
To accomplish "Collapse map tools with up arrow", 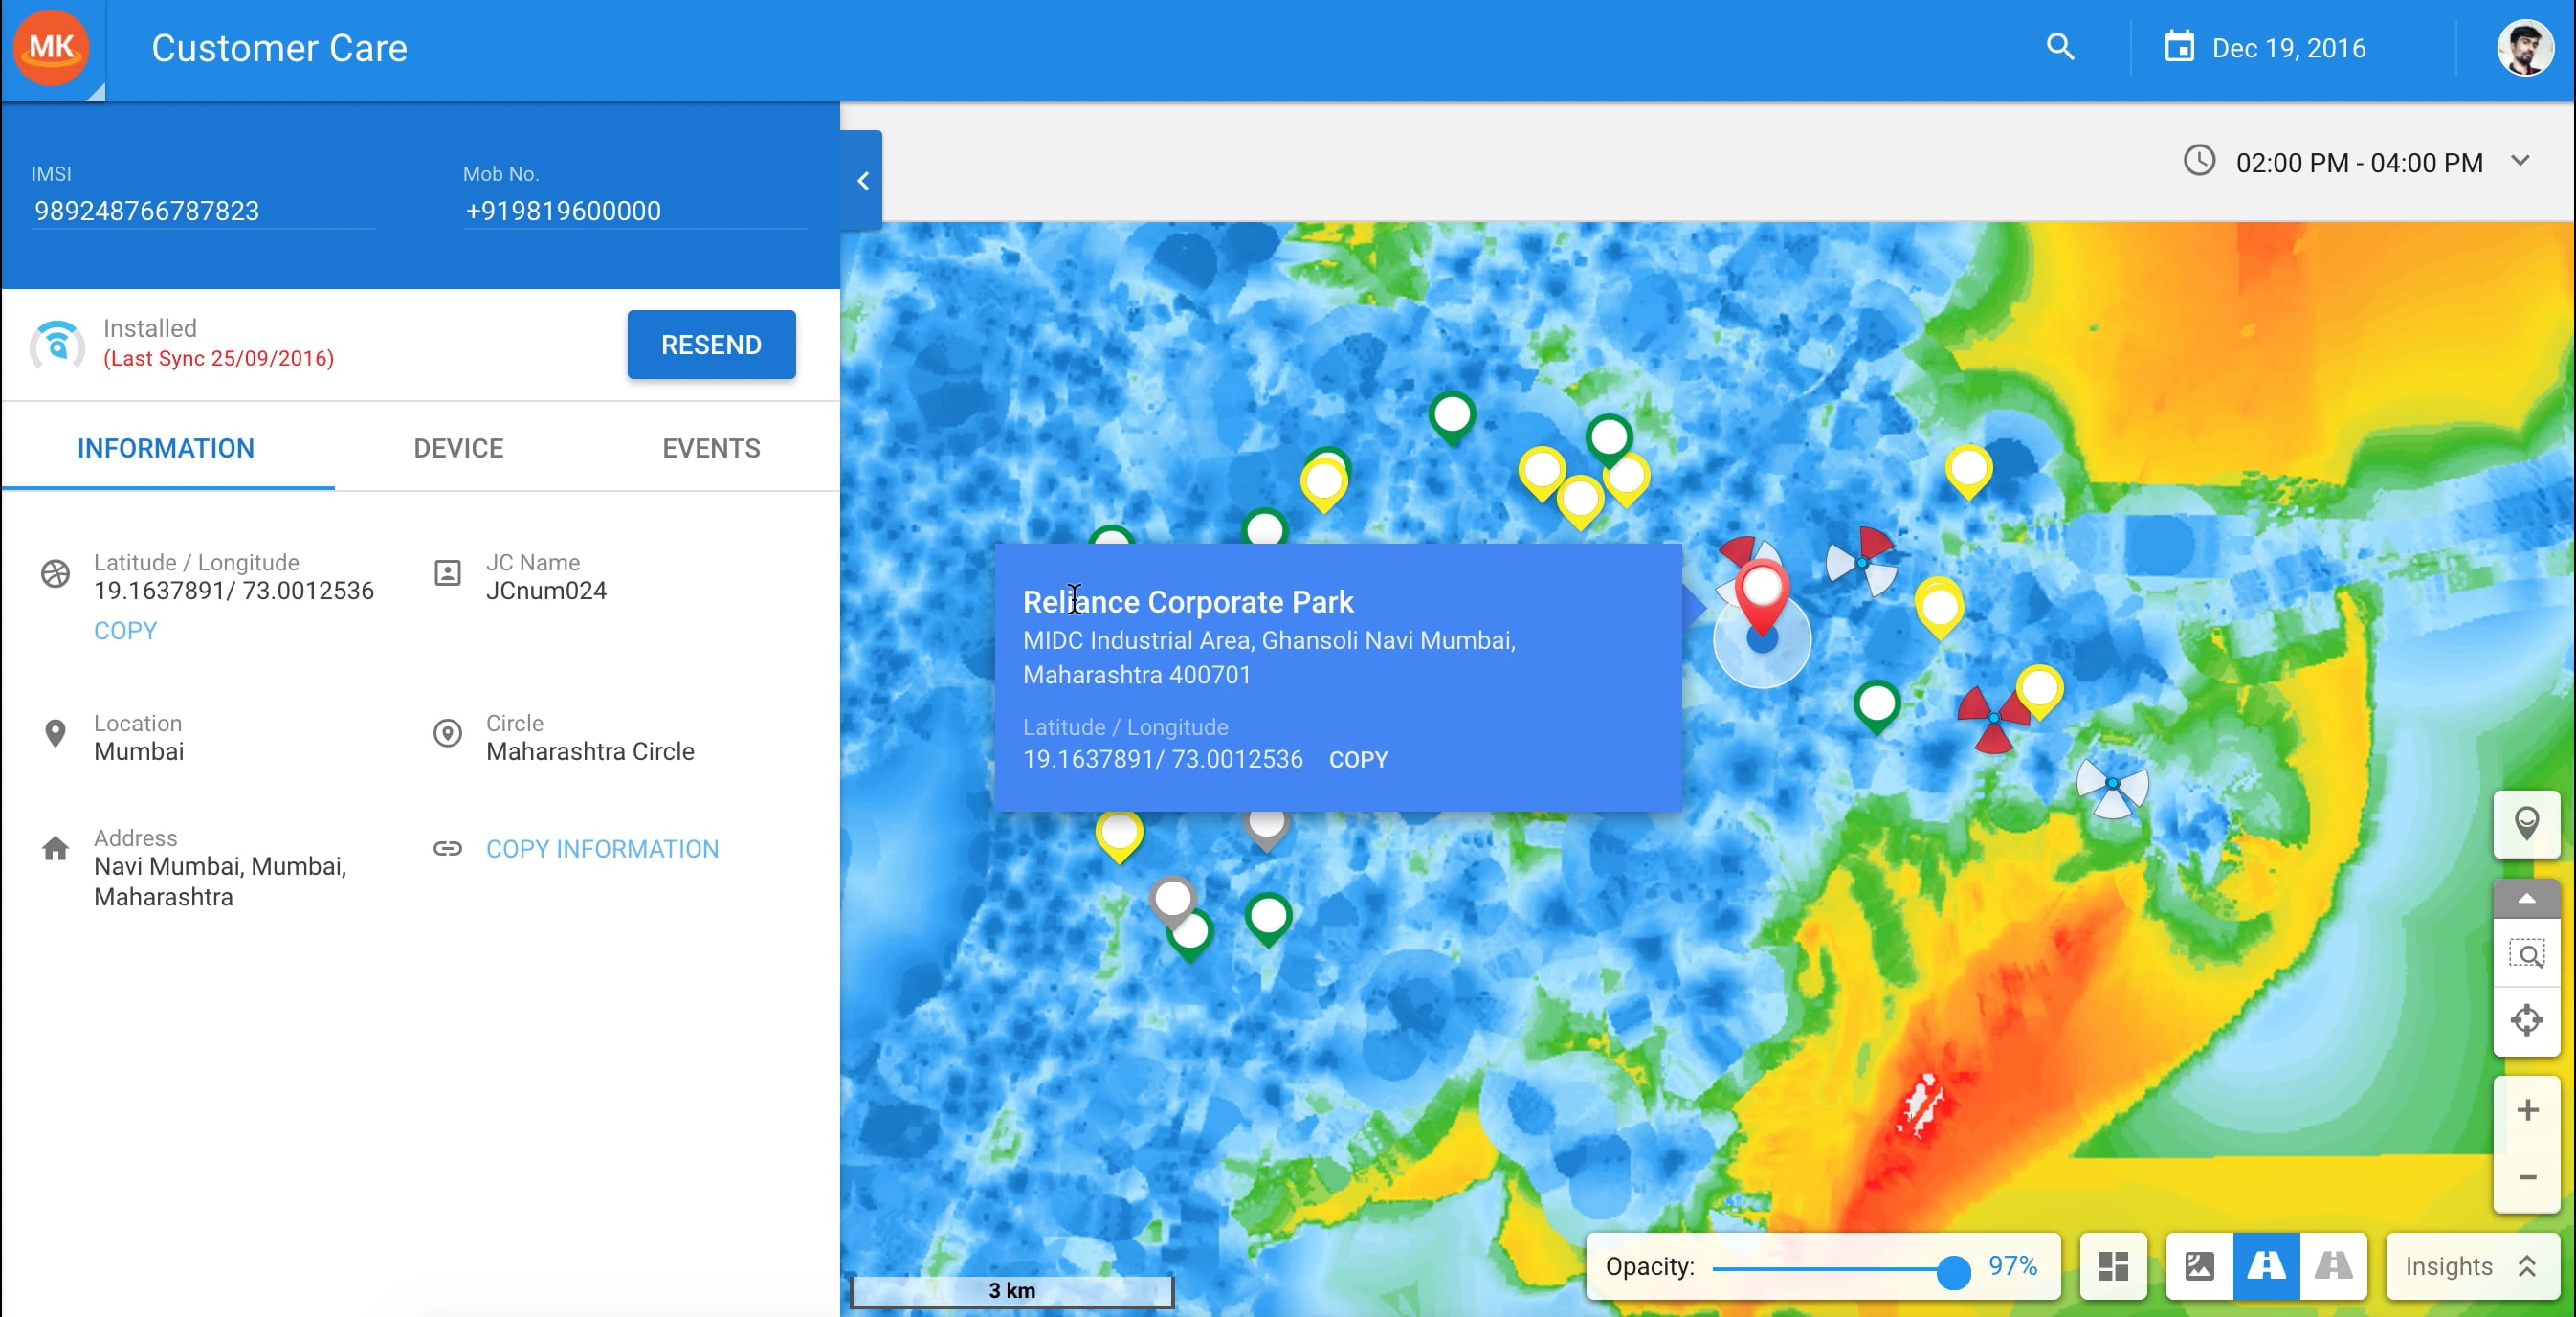I will [2526, 899].
